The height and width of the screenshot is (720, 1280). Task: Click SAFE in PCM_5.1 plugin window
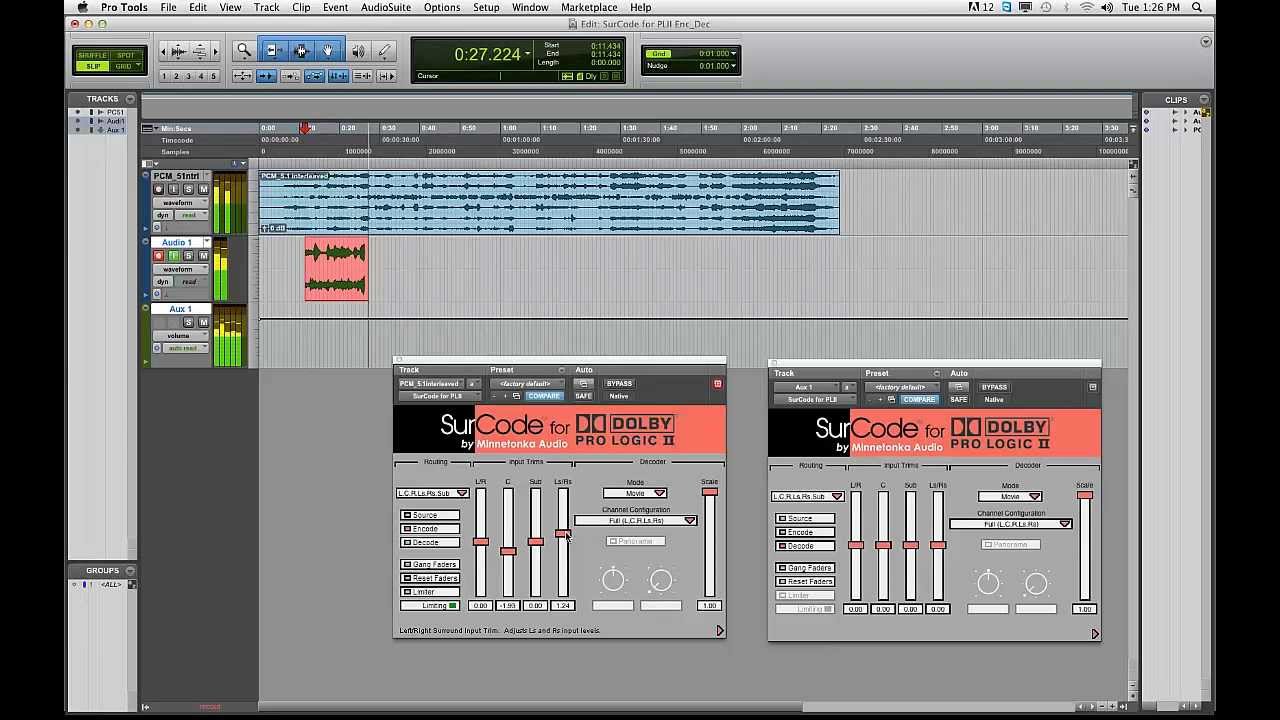[583, 396]
